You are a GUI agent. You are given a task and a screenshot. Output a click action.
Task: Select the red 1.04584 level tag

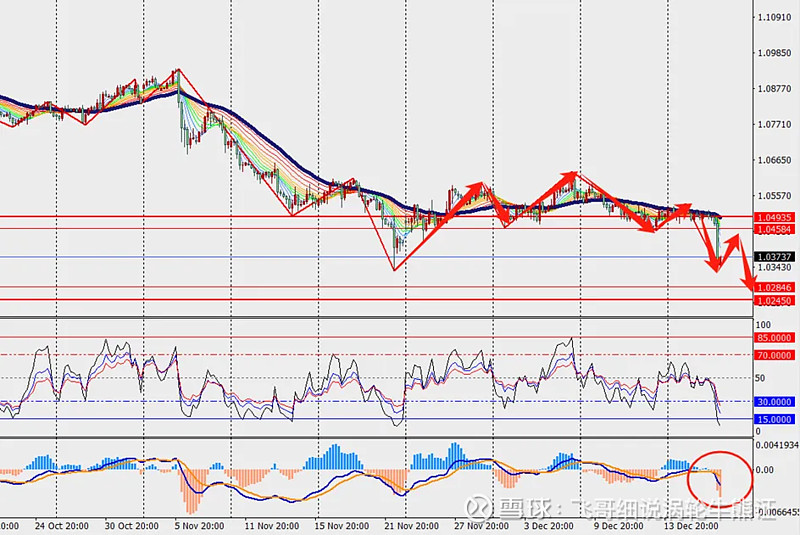click(776, 229)
